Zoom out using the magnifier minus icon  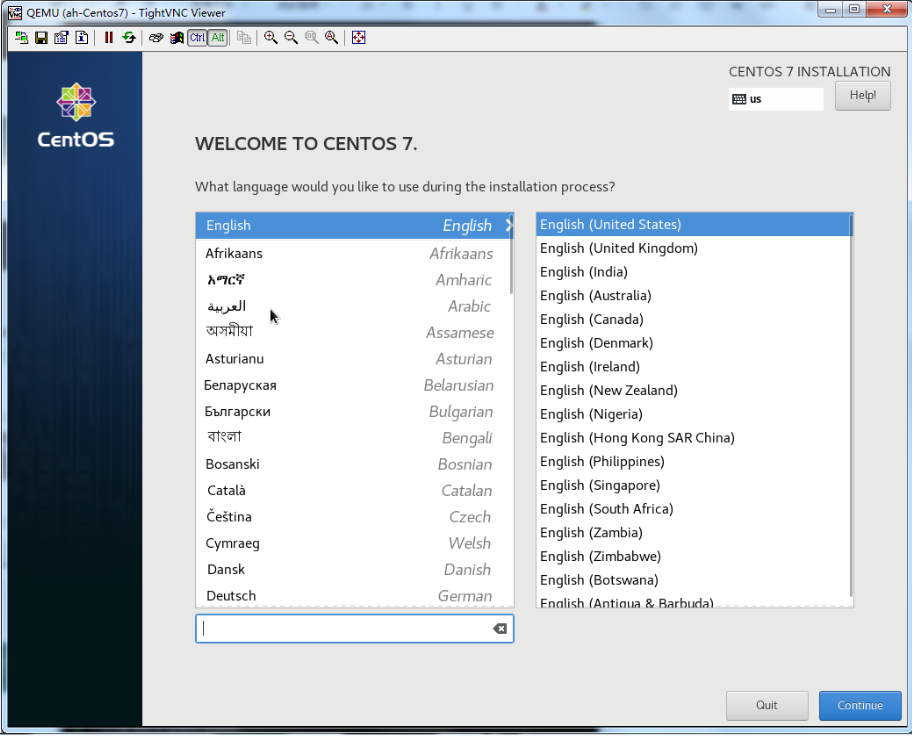[291, 38]
